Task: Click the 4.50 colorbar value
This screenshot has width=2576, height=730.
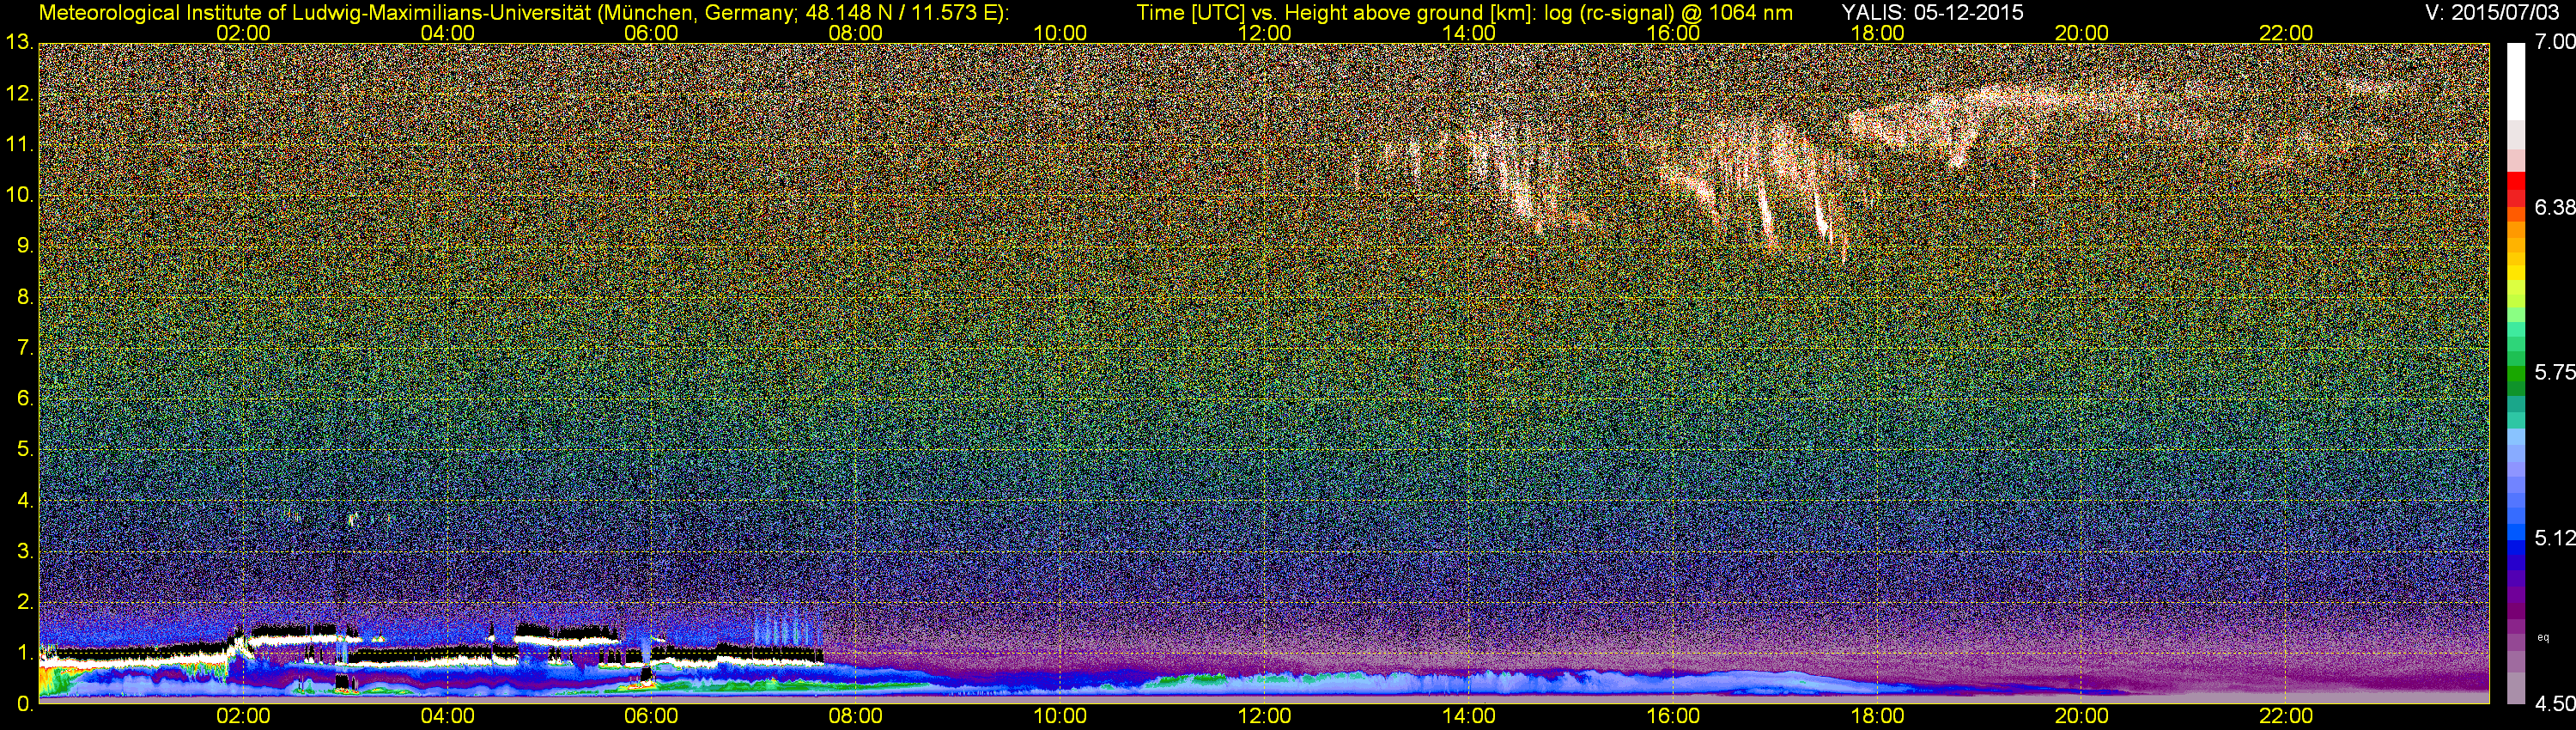Action: [x=2554, y=703]
